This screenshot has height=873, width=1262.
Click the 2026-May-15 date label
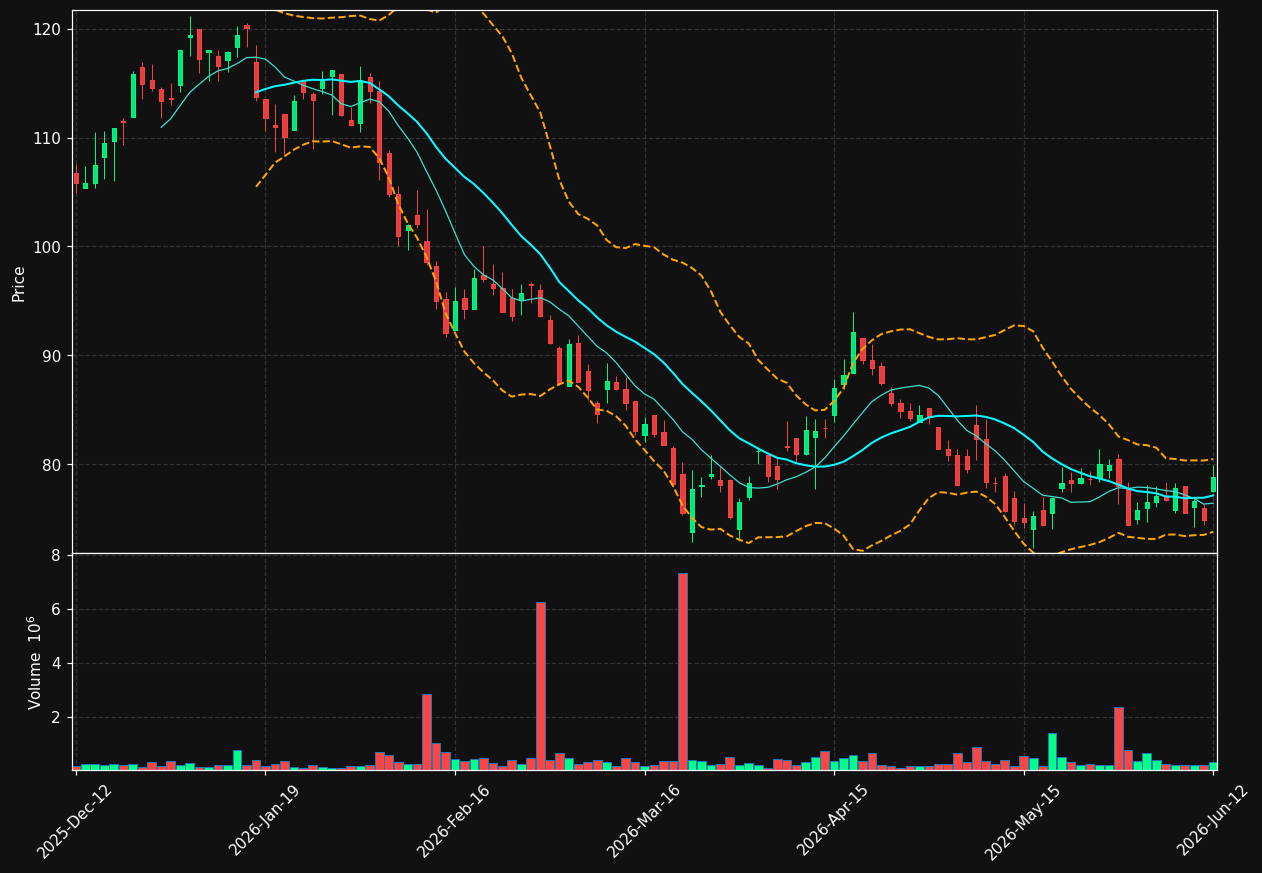1022,821
